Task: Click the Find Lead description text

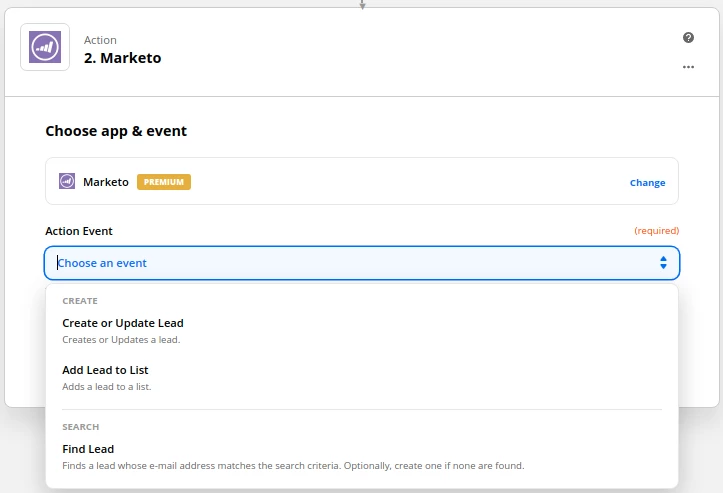Action: point(293,466)
